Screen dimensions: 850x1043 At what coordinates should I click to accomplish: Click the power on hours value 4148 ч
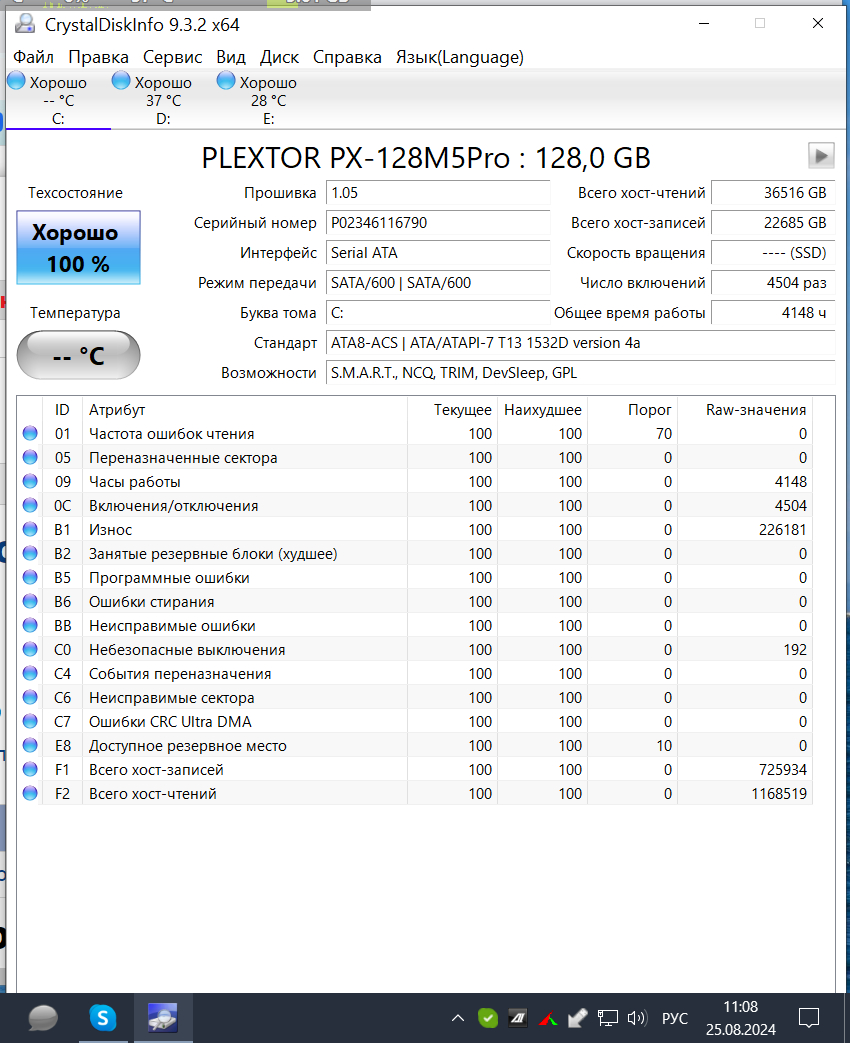(x=773, y=313)
